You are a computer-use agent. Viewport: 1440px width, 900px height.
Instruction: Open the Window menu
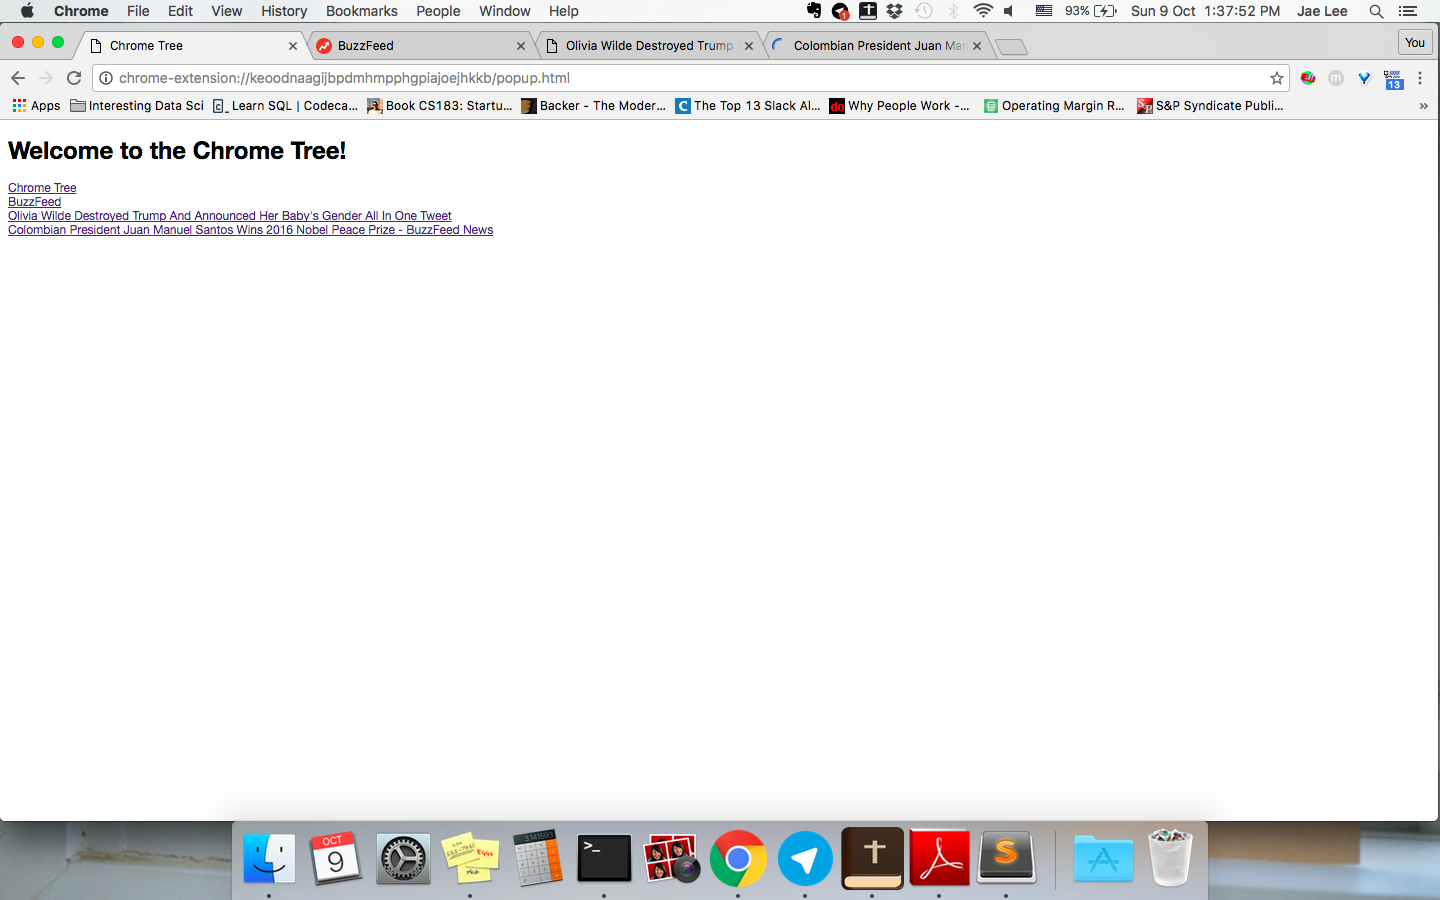pos(504,11)
